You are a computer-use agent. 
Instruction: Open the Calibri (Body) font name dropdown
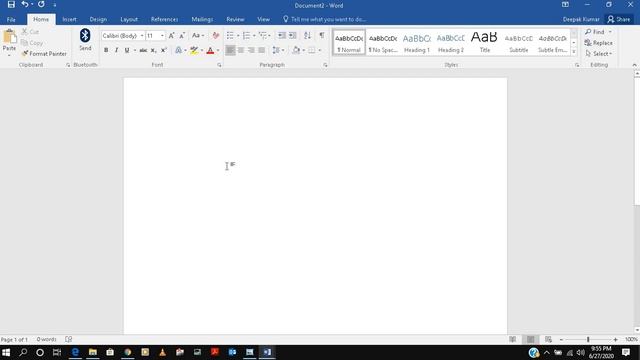142,36
